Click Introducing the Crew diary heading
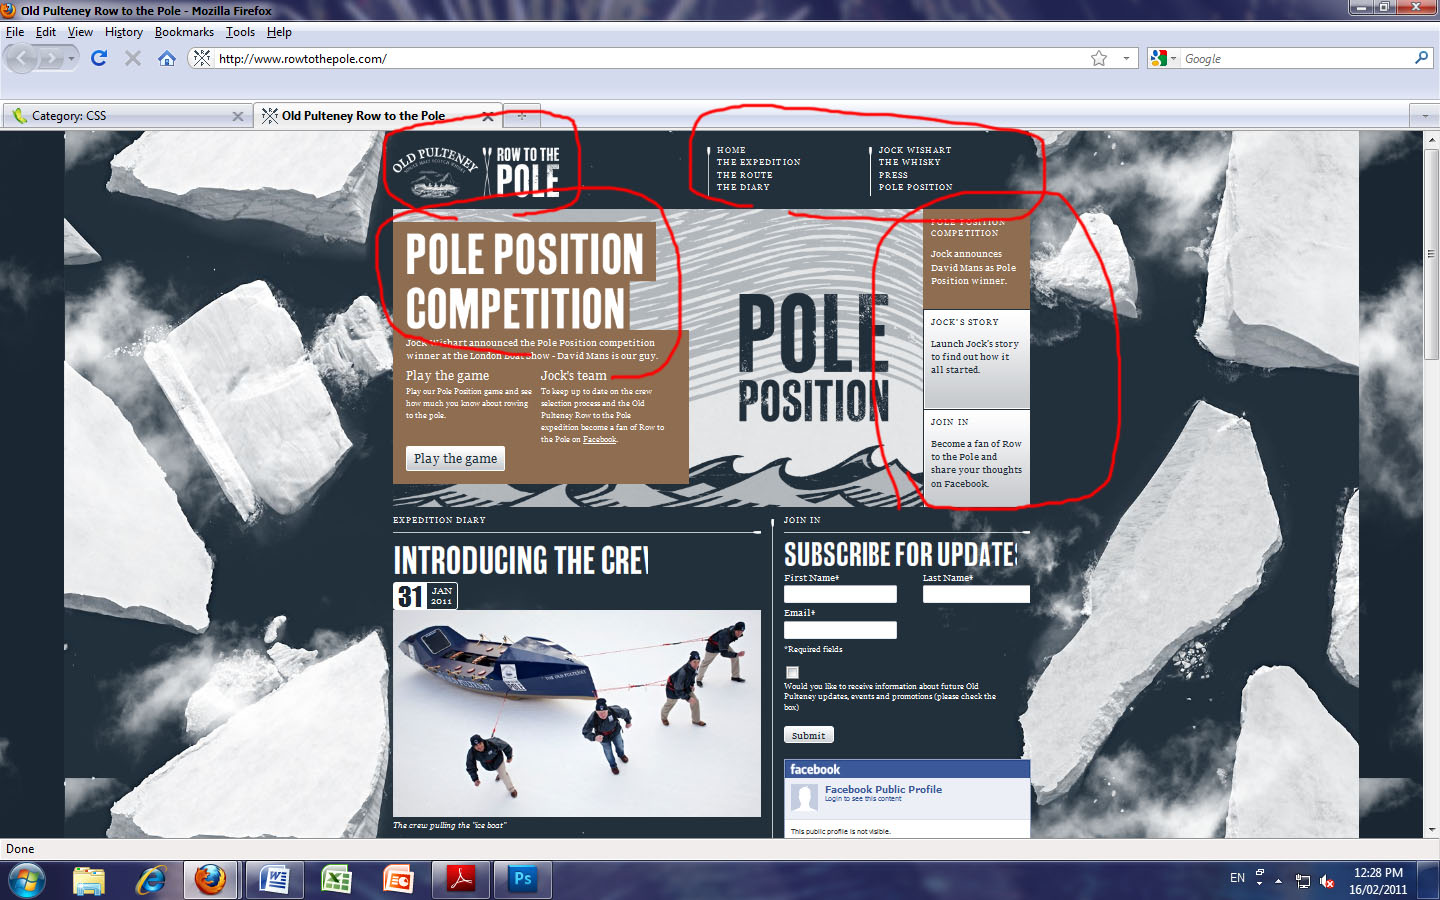 tap(520, 560)
